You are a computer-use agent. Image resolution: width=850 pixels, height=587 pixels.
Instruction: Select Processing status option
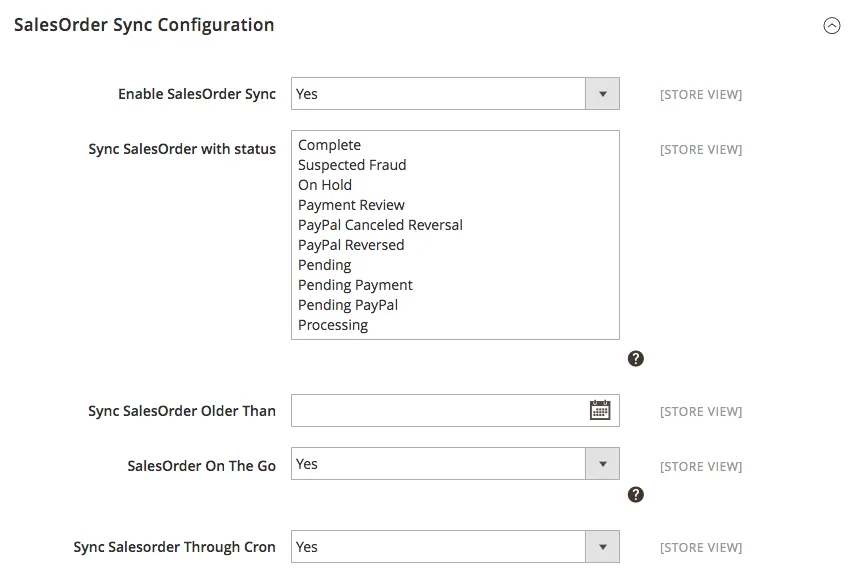click(x=333, y=325)
